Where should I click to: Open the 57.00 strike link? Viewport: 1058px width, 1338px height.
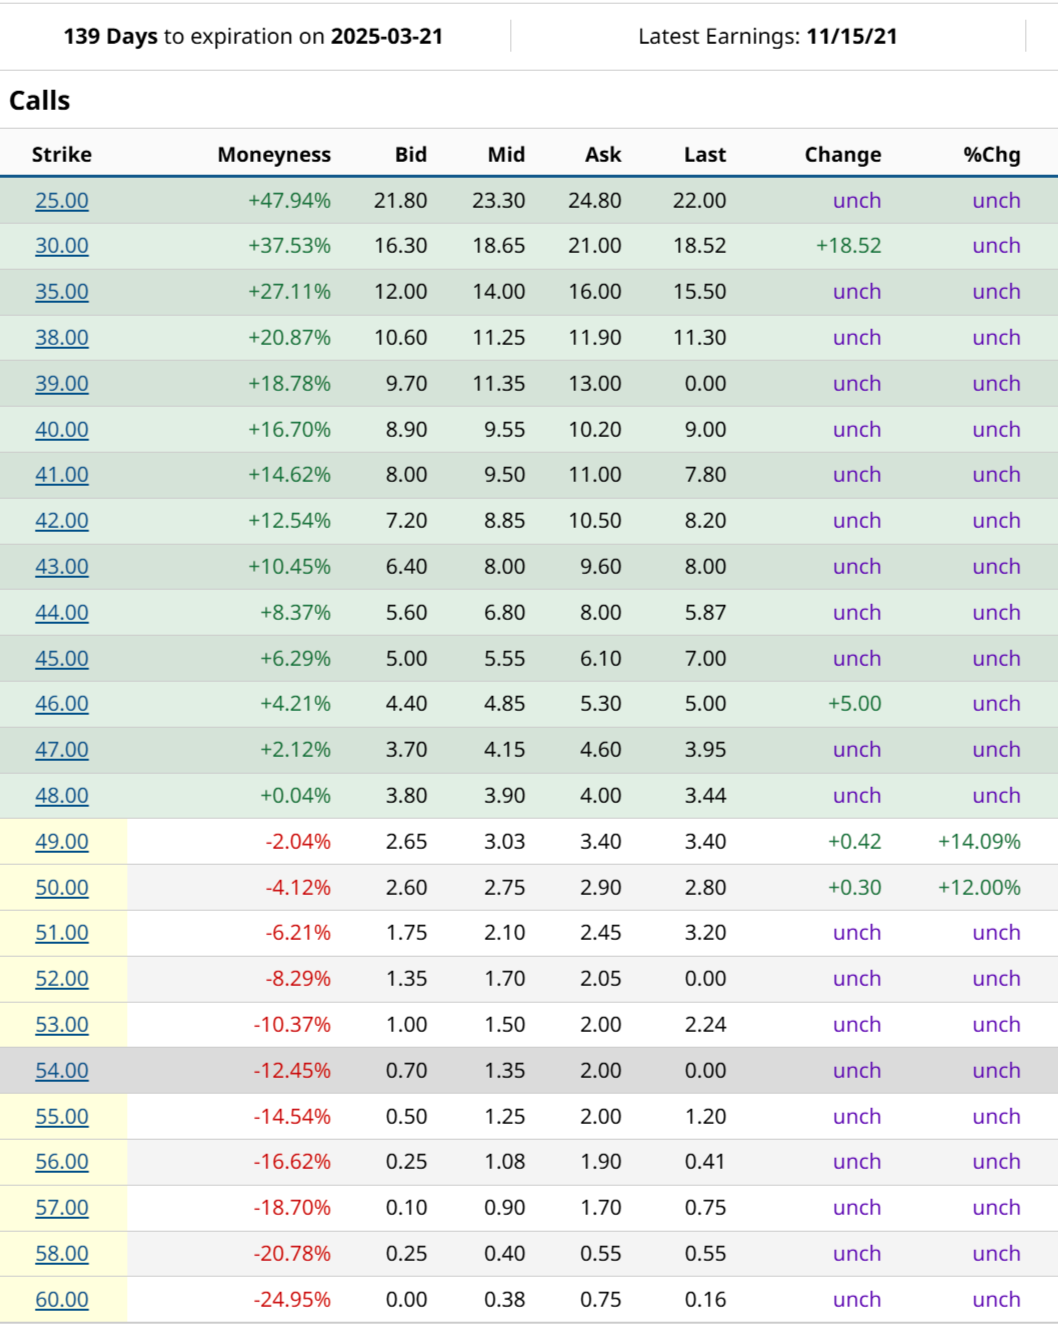pos(62,1208)
